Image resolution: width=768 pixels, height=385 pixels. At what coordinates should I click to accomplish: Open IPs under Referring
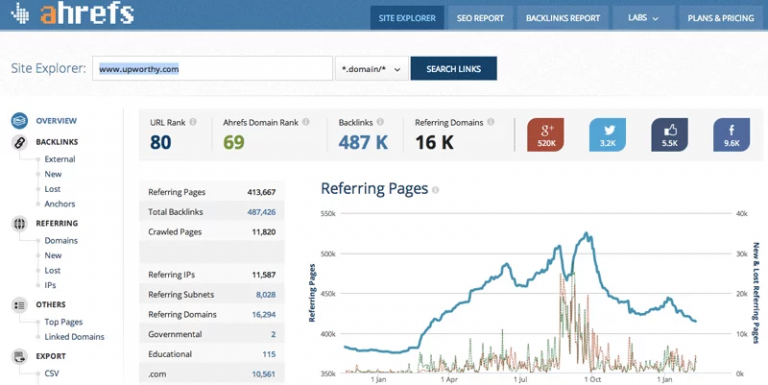tap(50, 285)
